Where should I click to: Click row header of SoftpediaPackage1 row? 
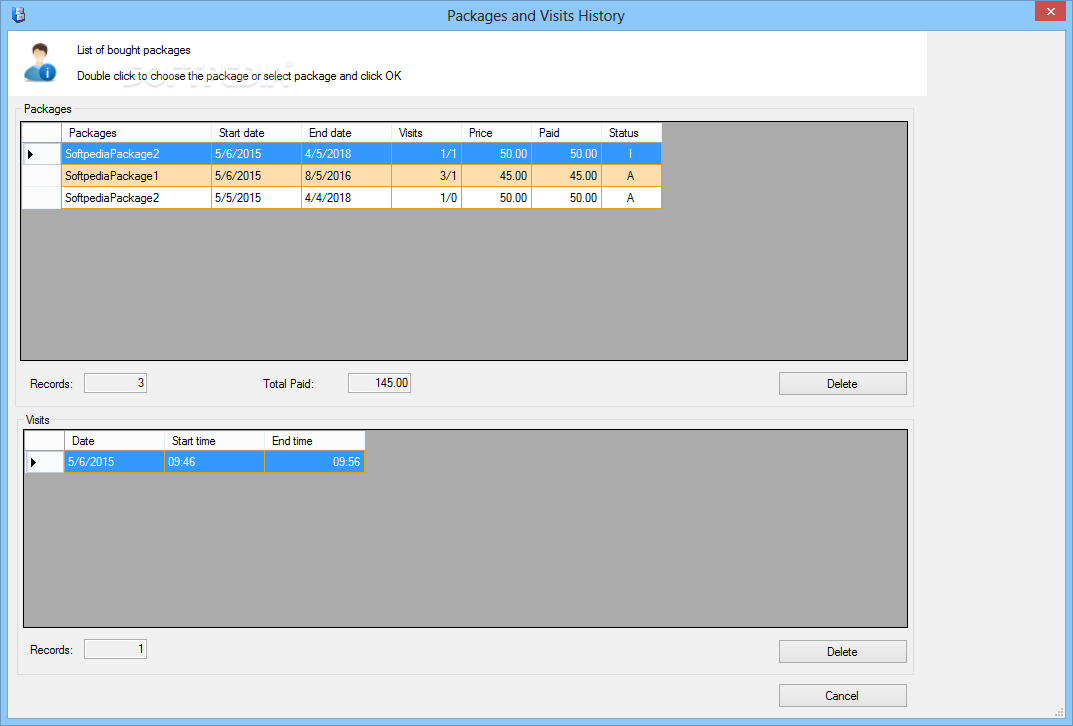(41, 176)
